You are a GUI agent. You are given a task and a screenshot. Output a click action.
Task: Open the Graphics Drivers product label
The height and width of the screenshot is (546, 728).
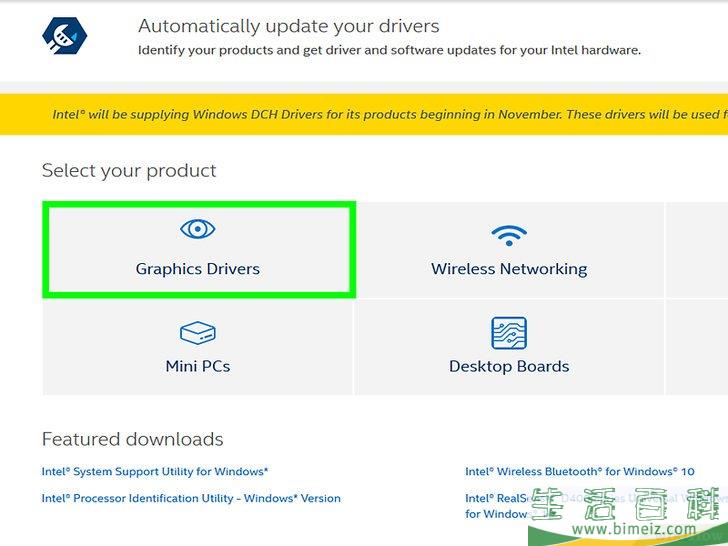[x=198, y=269]
